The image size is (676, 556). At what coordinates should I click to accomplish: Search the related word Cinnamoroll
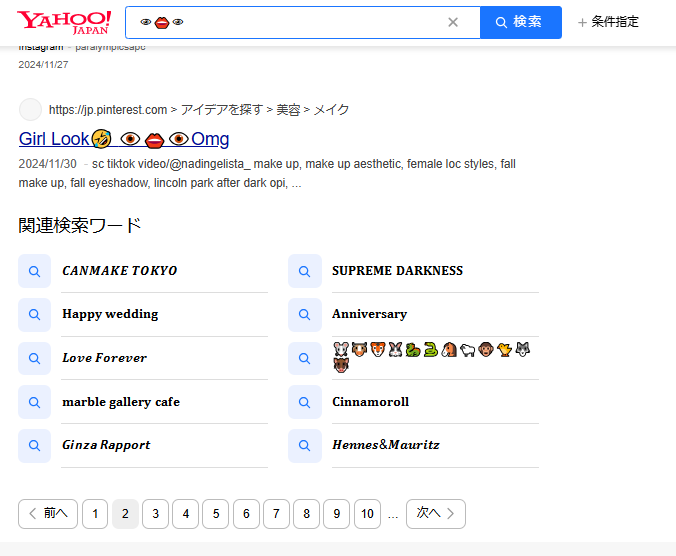click(x=370, y=402)
